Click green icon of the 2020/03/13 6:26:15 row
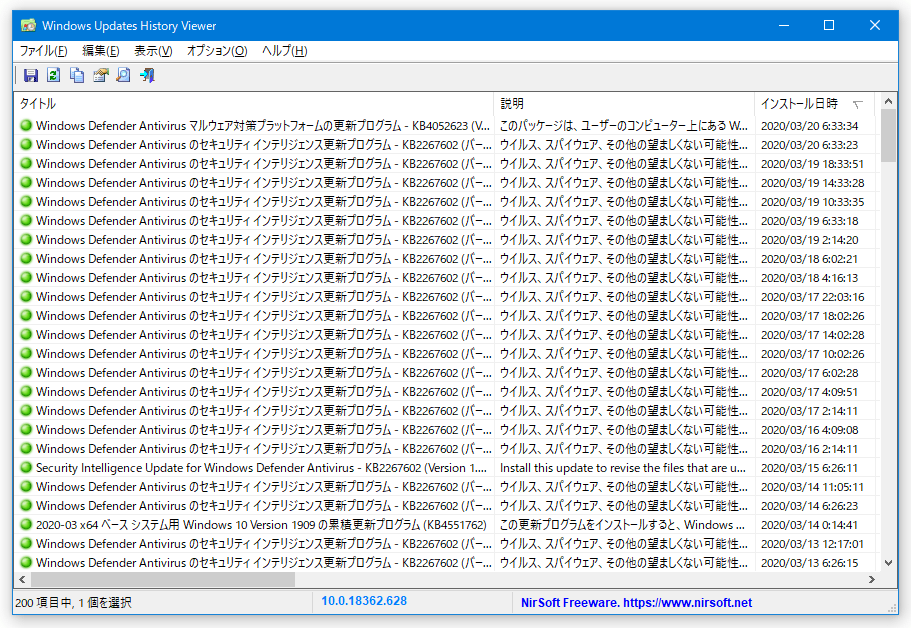This screenshot has width=911, height=628. (x=26, y=562)
